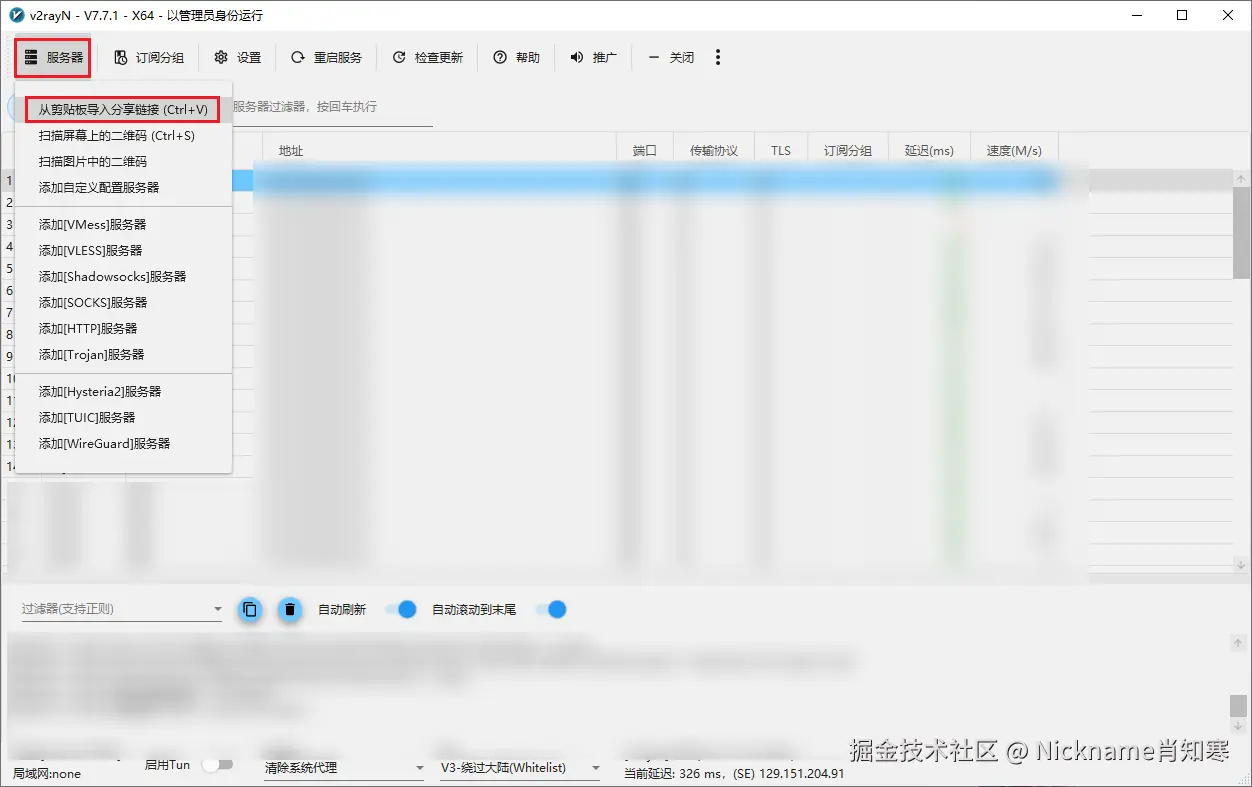Click the 当前延迟: 326 ms status text
This screenshot has width=1252, height=787.
(734, 773)
